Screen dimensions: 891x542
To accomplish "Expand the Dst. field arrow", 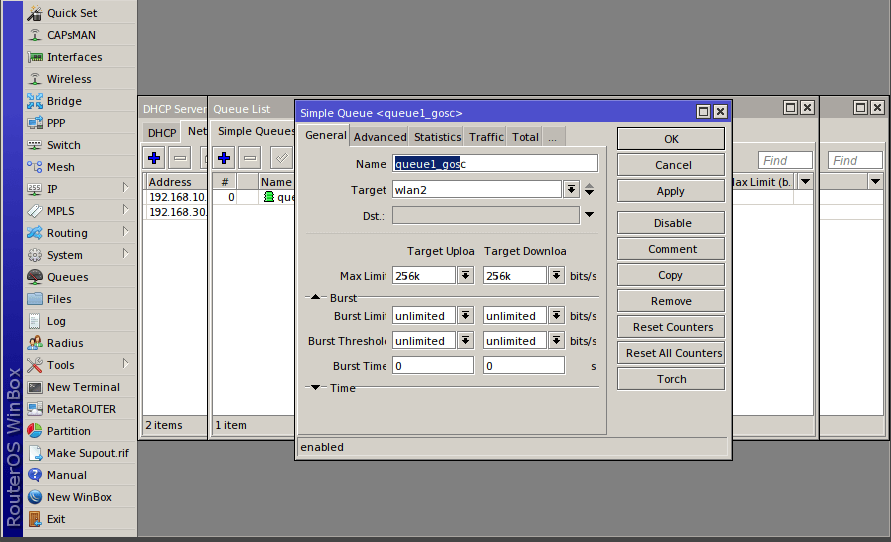I will pyautogui.click(x=589, y=215).
